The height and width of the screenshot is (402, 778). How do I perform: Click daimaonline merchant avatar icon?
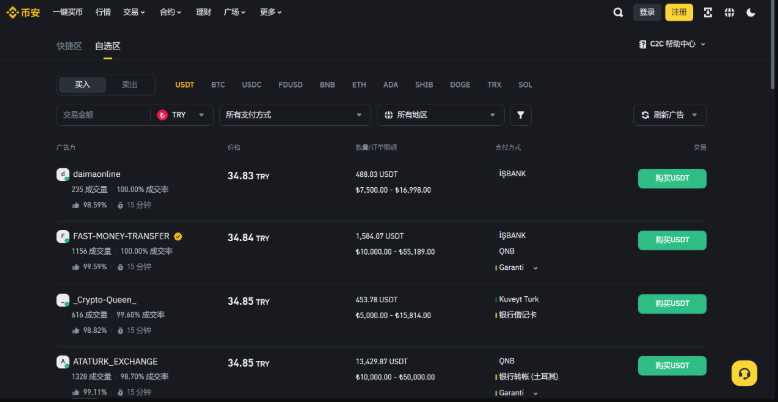pos(63,174)
